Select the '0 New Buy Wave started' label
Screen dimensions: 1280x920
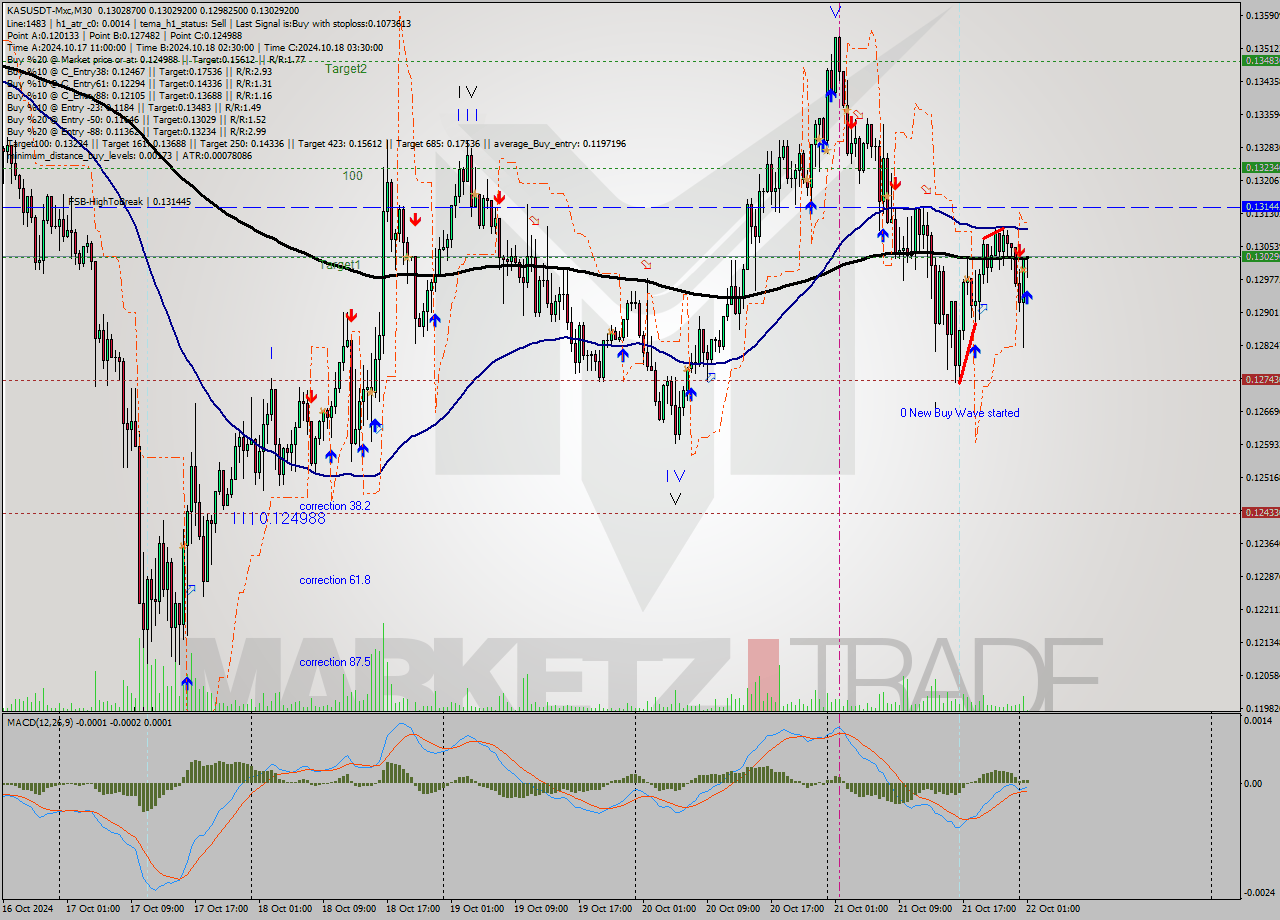pos(960,413)
